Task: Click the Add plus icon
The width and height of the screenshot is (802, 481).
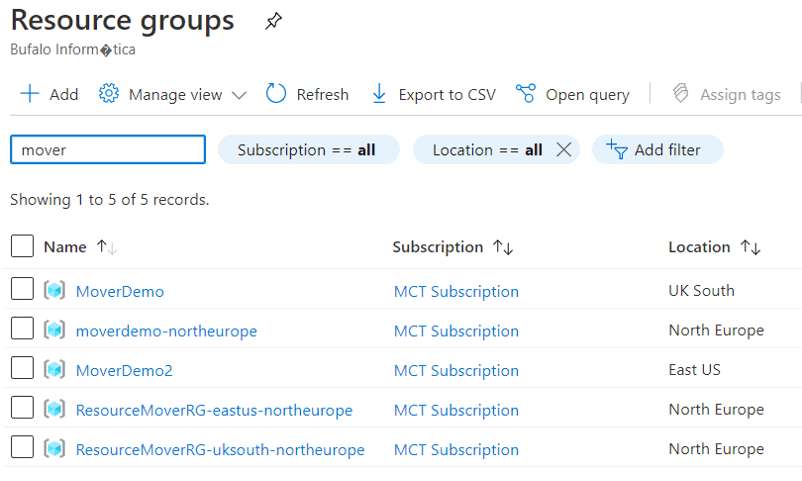Action: click(x=30, y=94)
